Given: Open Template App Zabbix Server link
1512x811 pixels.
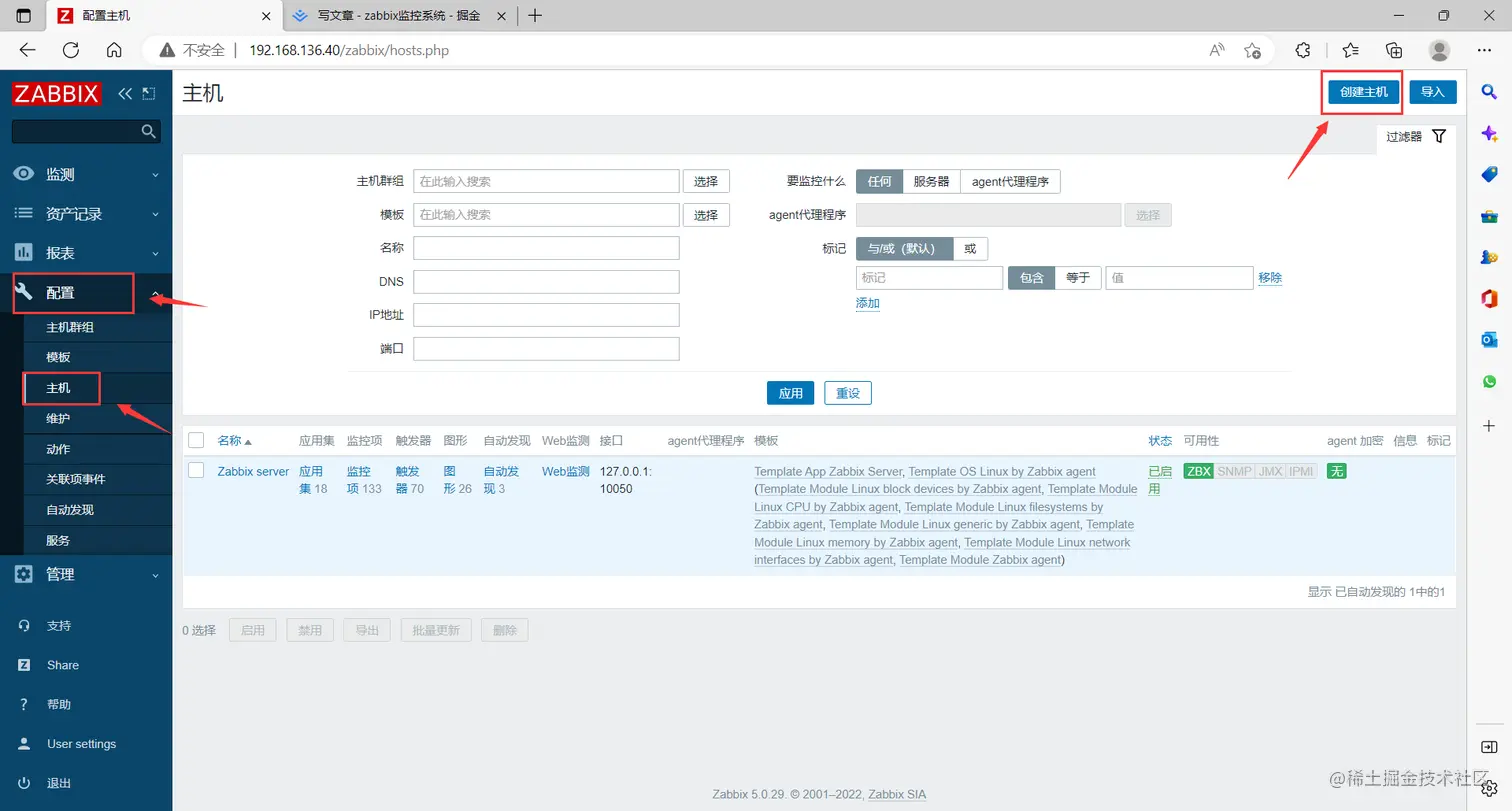Looking at the screenshot, I should tap(829, 471).
